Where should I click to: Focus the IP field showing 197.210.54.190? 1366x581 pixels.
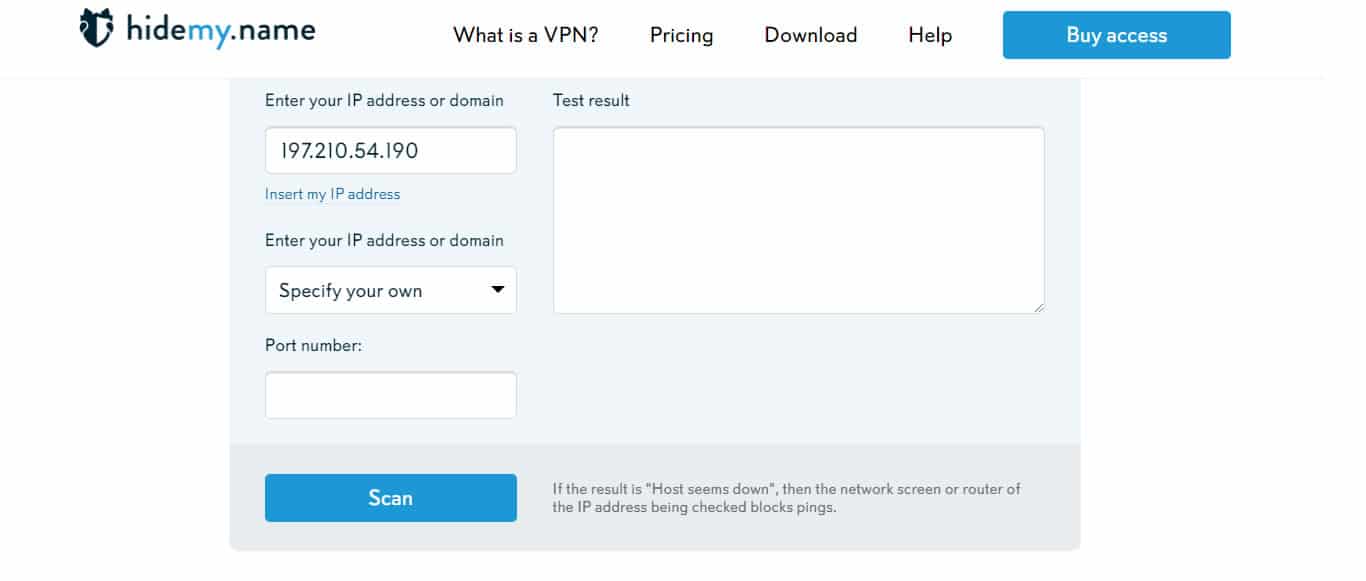[x=391, y=150]
